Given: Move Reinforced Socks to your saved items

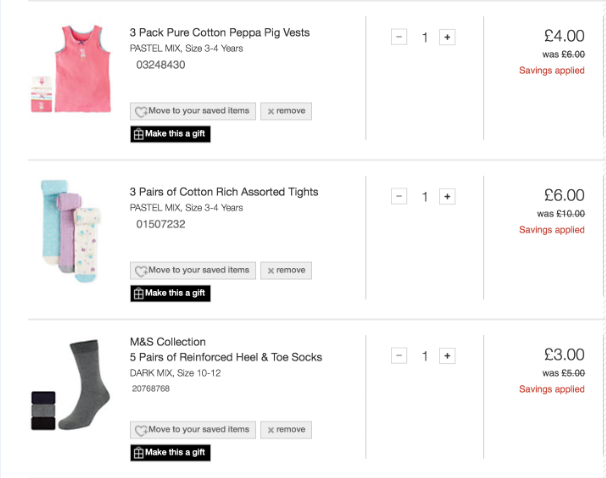Looking at the screenshot, I should 193,430.
